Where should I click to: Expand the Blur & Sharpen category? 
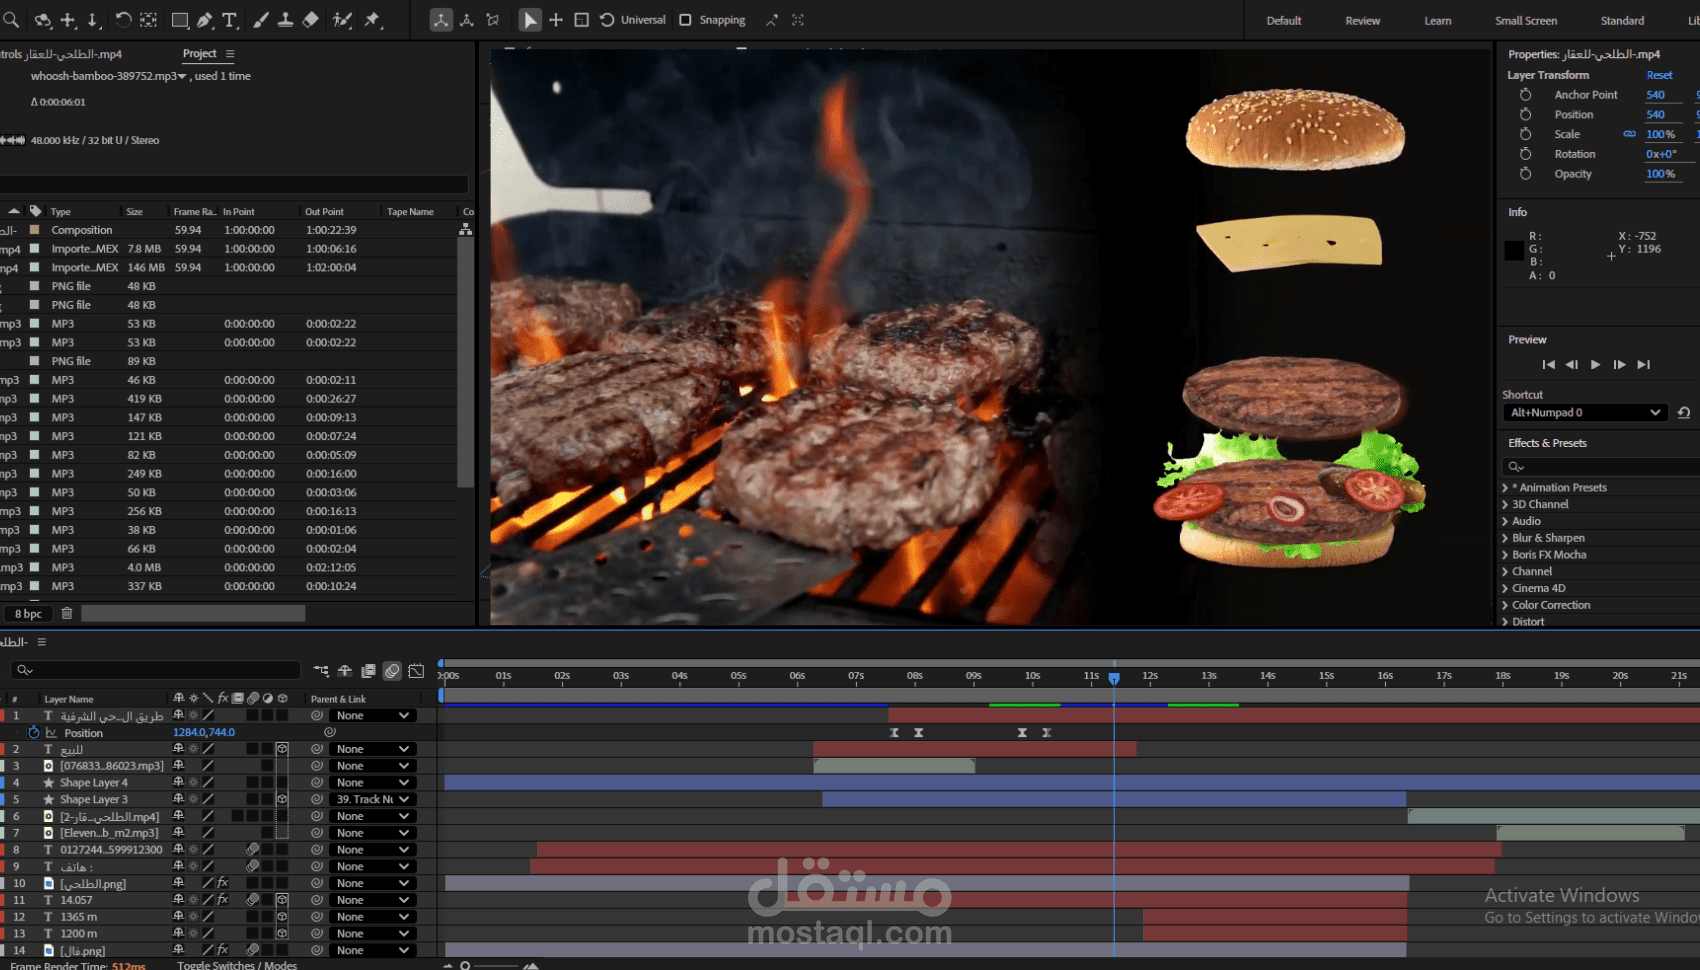click(1505, 538)
